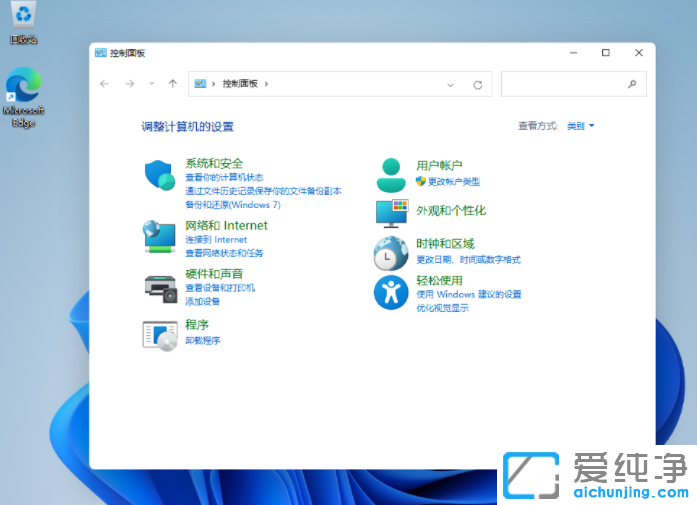Open 查看网络状态和任务 link

(224, 253)
